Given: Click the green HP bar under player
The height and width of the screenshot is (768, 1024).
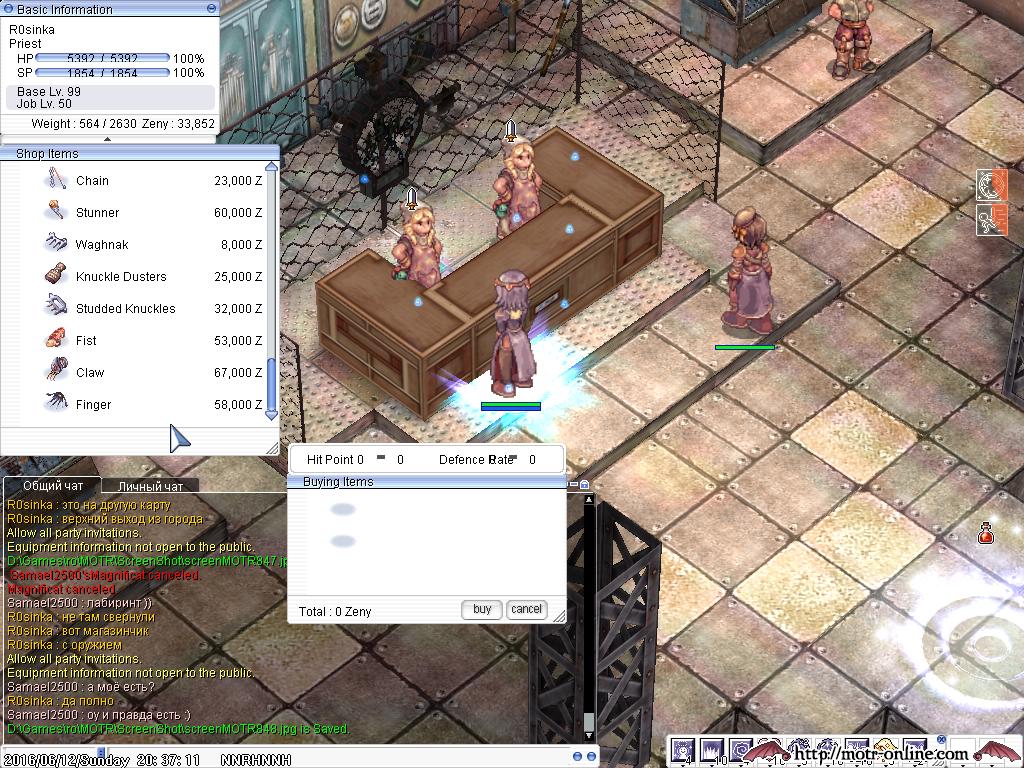Looking at the screenshot, I should (510, 404).
